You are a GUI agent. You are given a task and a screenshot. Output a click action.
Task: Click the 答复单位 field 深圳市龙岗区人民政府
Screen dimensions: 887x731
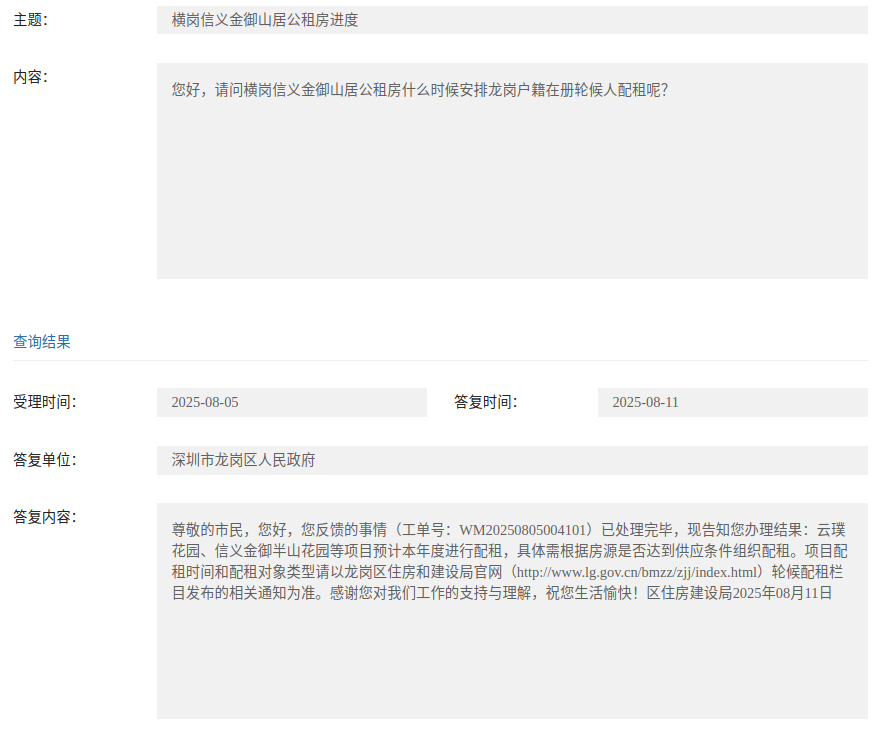[x=512, y=461]
